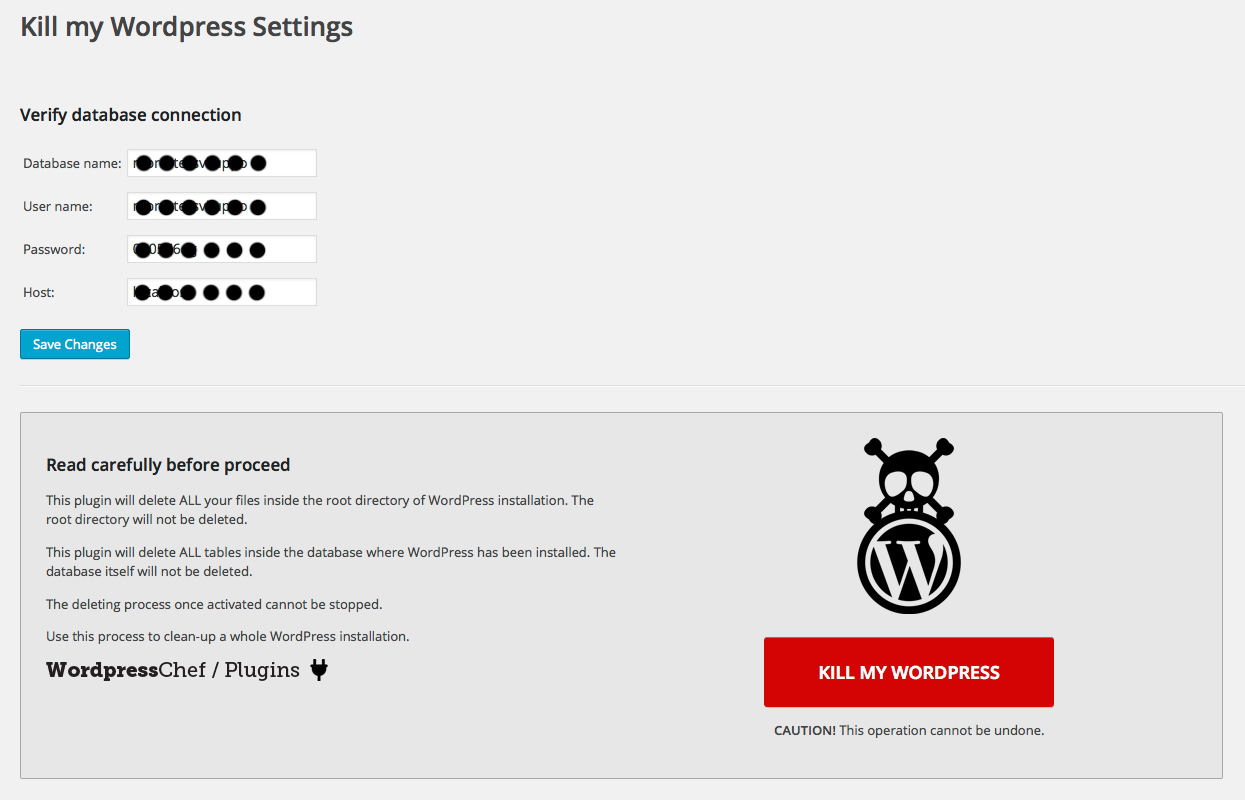1245x800 pixels.
Task: Click the Kill my Wordpress Settings heading
Action: pos(187,27)
